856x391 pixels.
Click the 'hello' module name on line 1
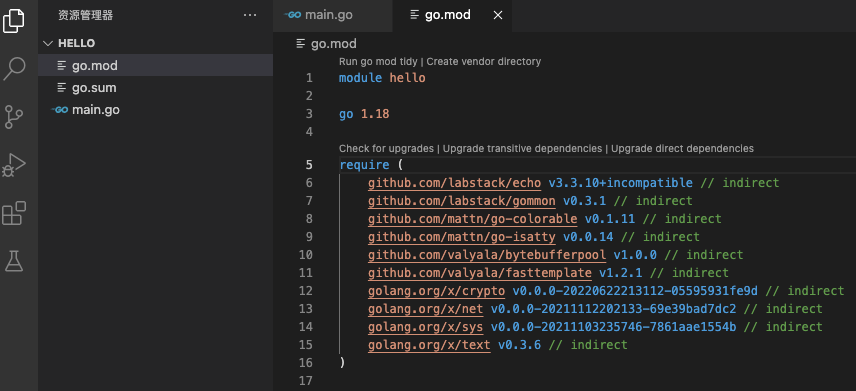(x=407, y=78)
